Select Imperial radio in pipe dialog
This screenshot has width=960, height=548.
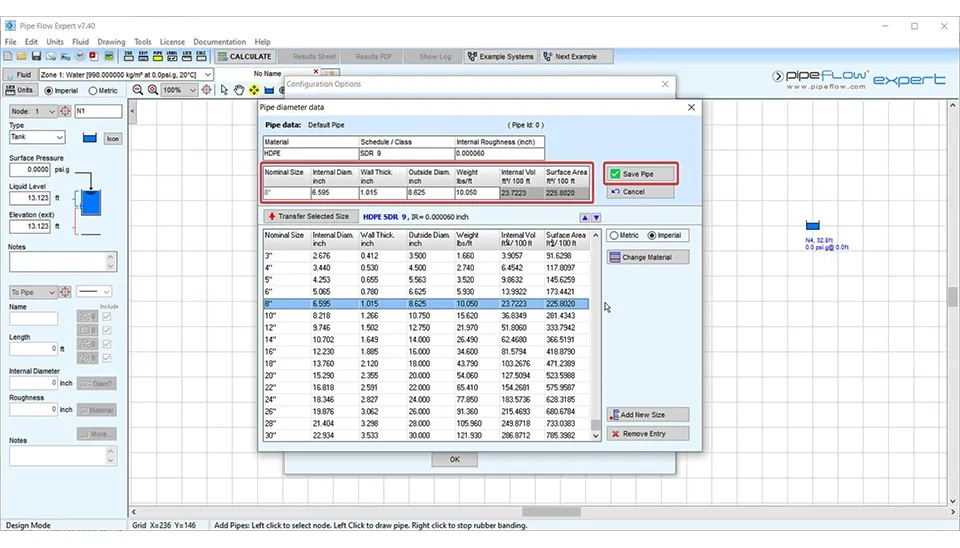[x=653, y=236]
